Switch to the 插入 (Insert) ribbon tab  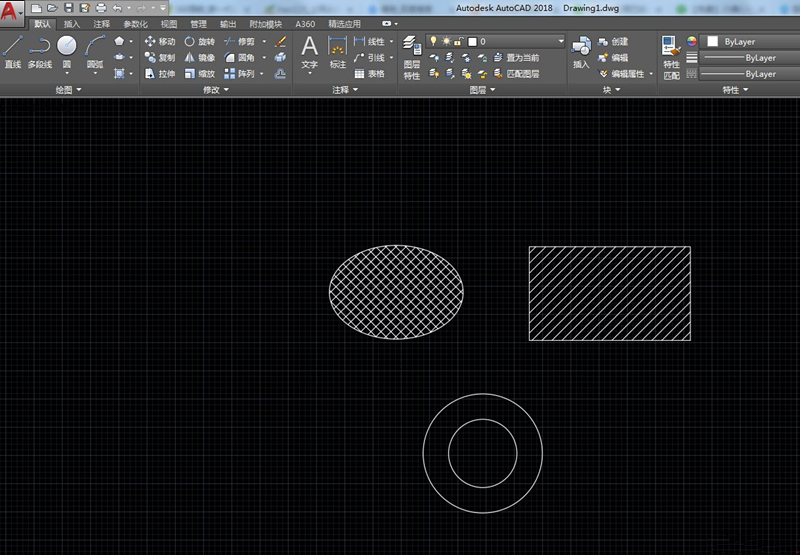pyautogui.click(x=72, y=23)
